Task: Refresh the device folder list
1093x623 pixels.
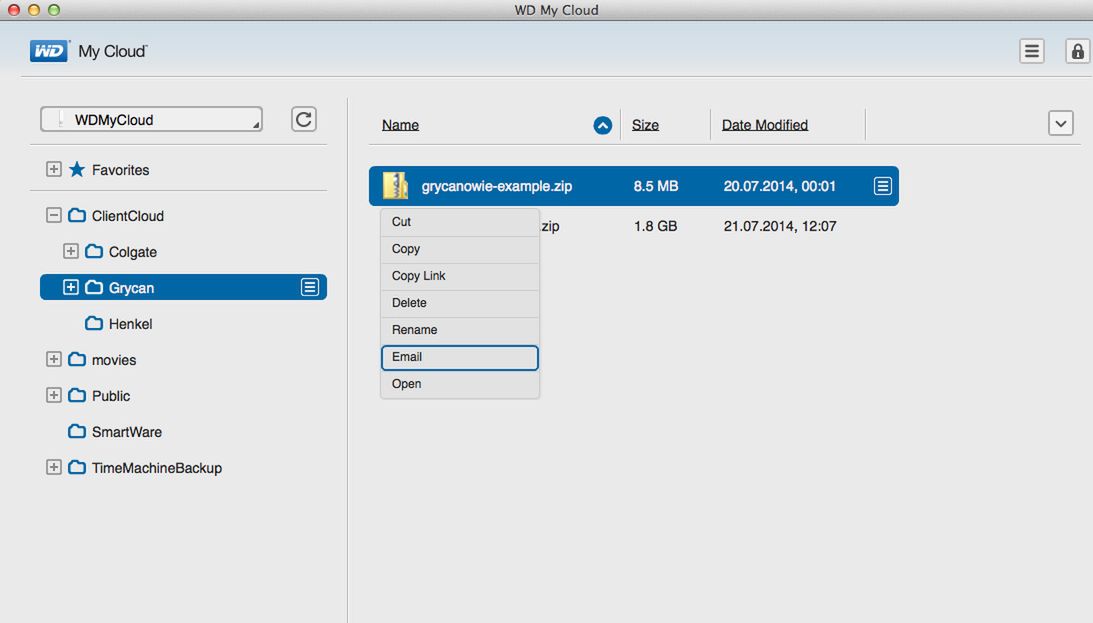Action: coord(304,119)
